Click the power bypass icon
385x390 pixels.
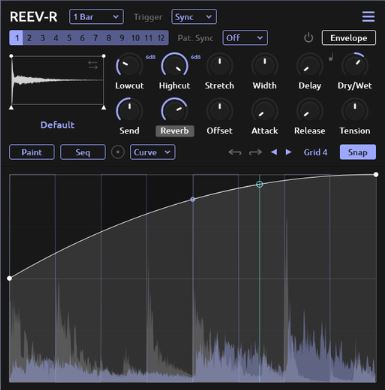click(x=309, y=38)
